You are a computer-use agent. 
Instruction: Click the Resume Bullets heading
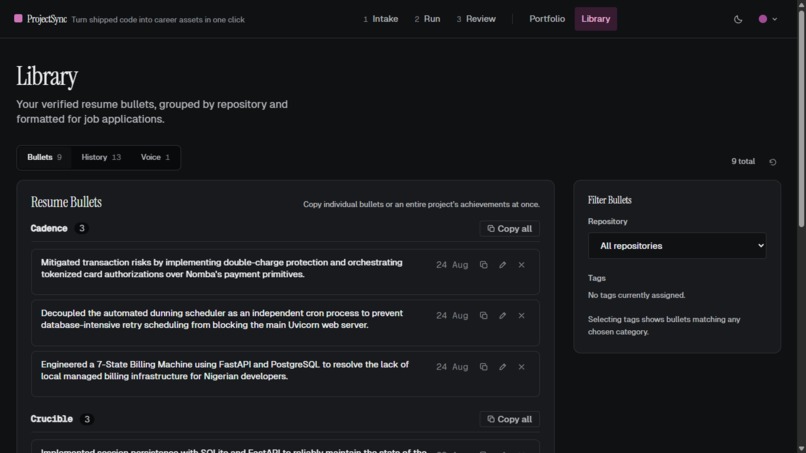pyautogui.click(x=66, y=202)
